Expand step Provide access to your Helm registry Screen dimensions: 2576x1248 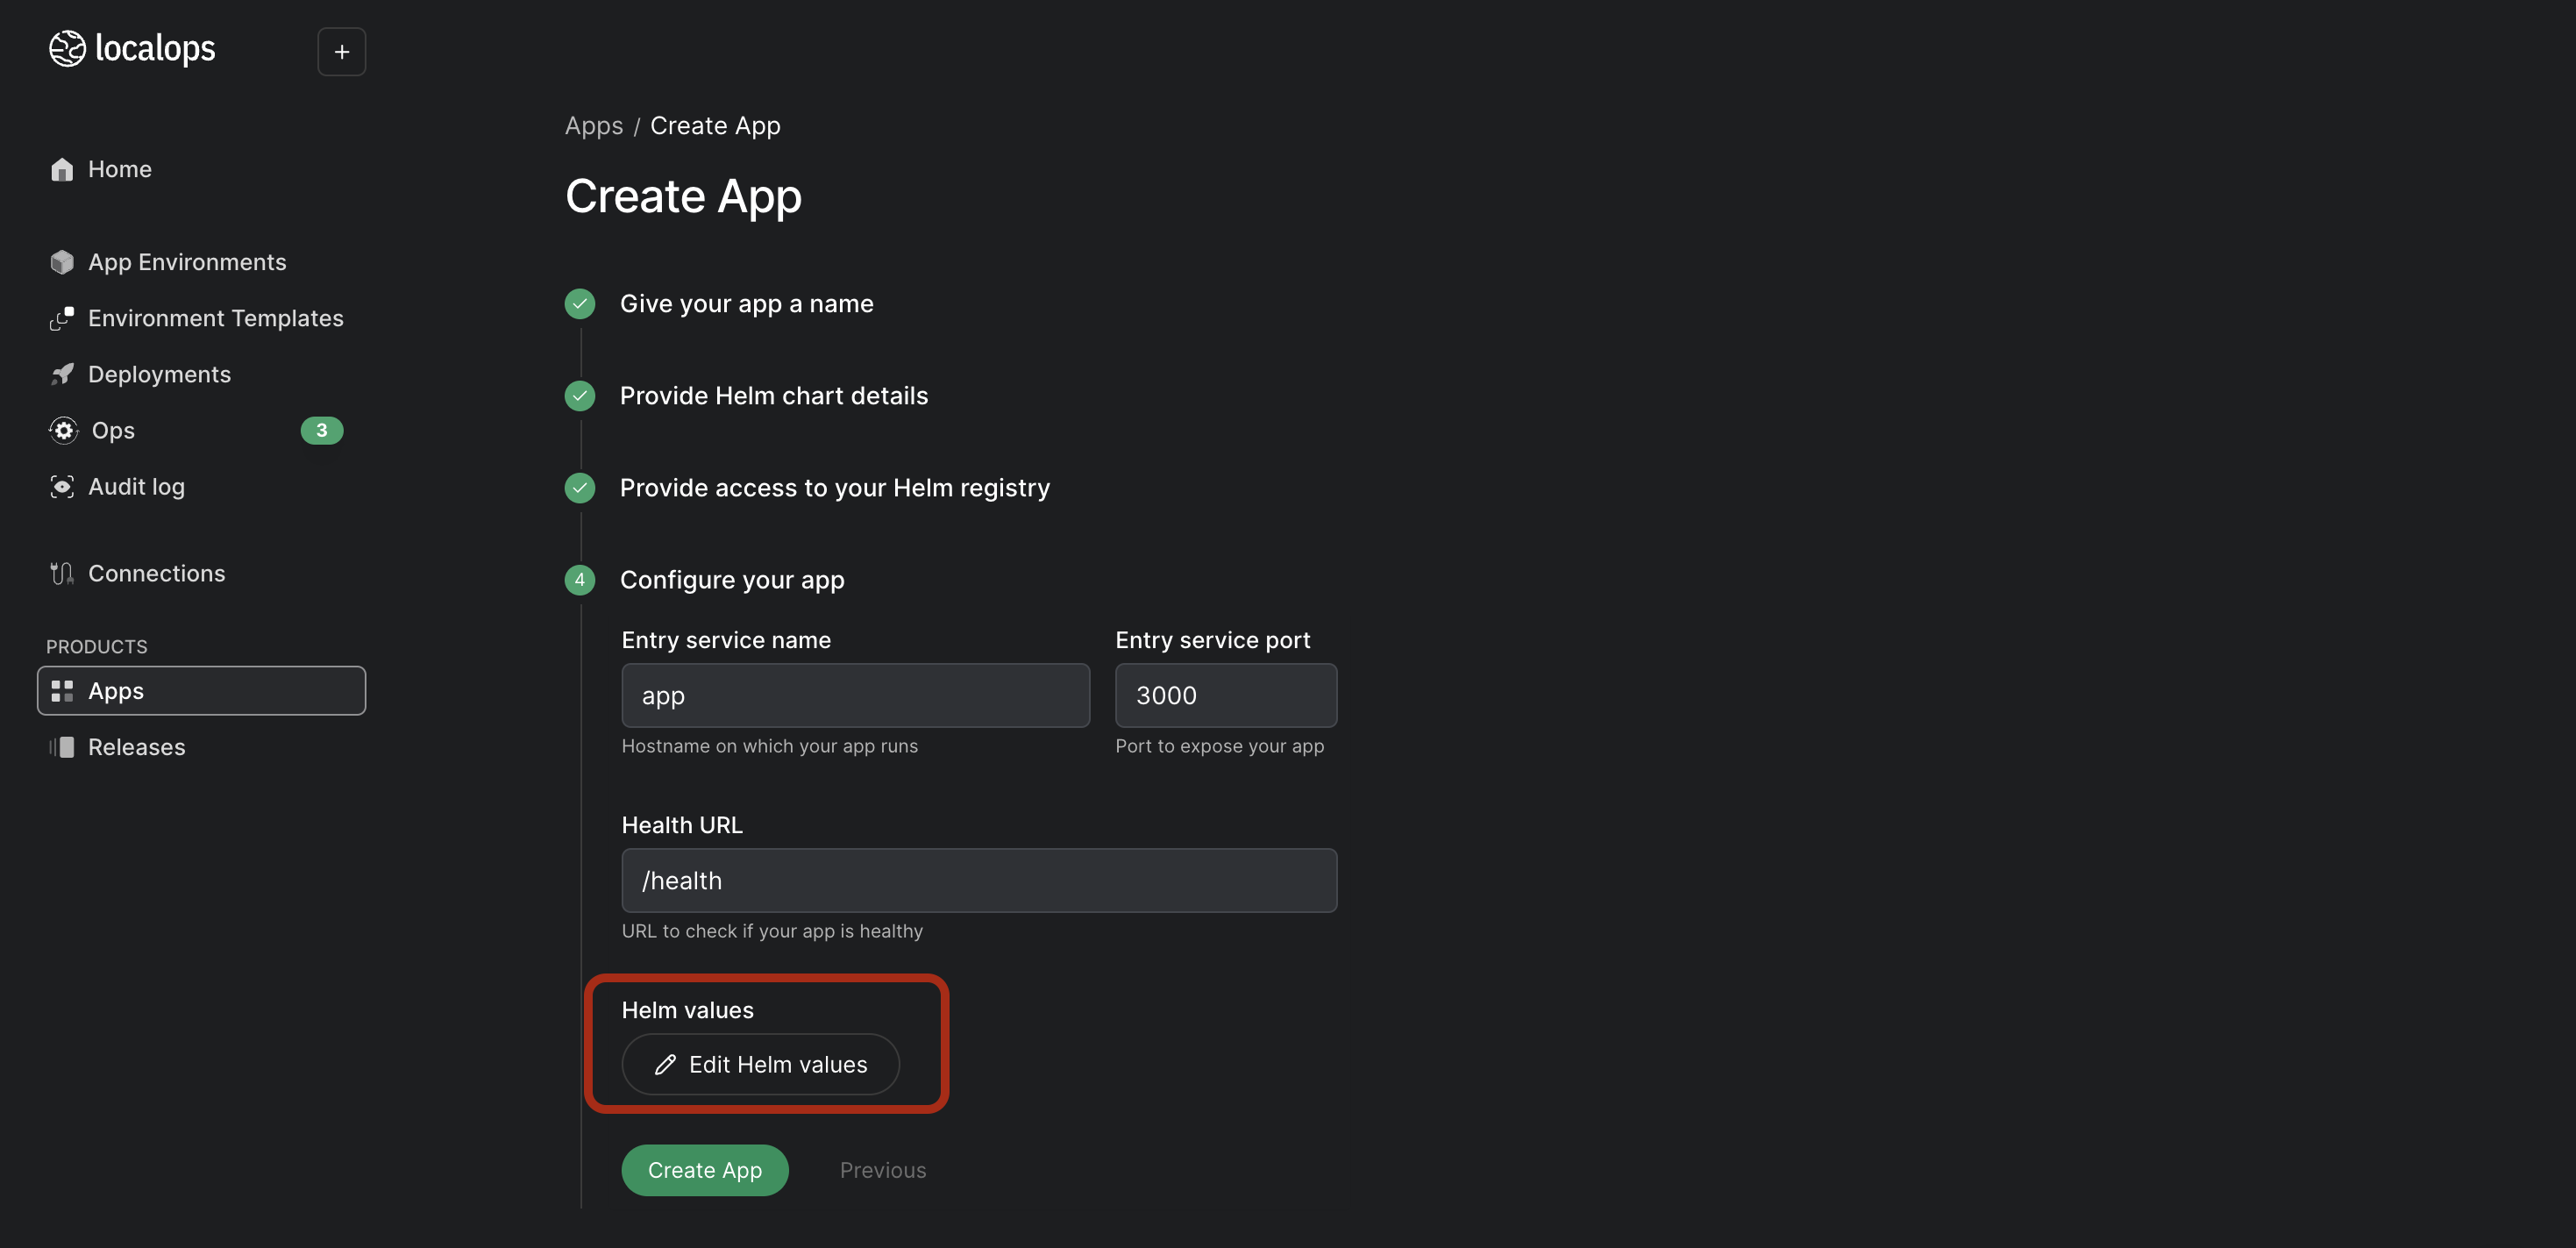tap(835, 488)
